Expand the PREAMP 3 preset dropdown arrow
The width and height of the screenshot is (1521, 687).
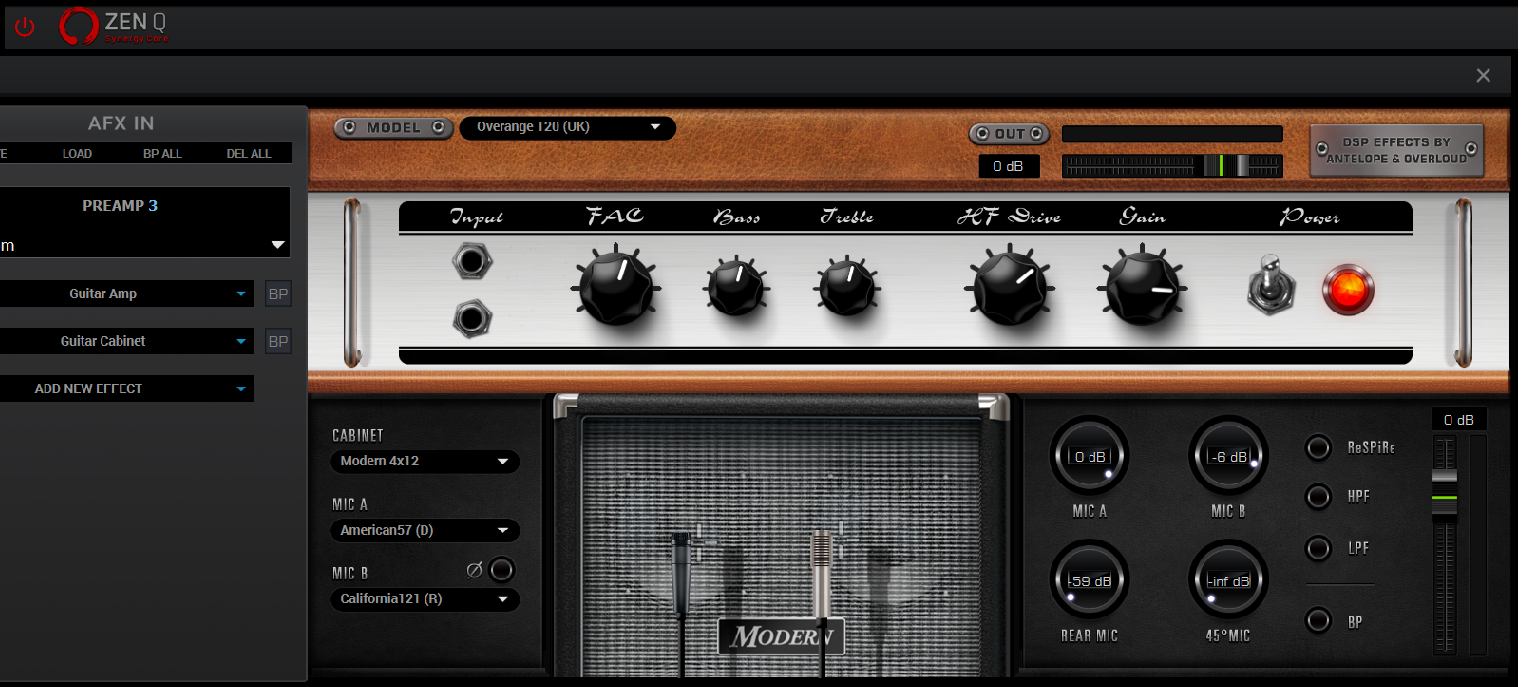[278, 245]
